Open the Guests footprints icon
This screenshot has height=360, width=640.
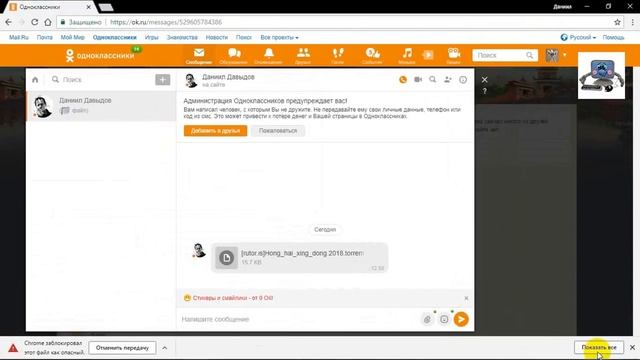click(338, 56)
